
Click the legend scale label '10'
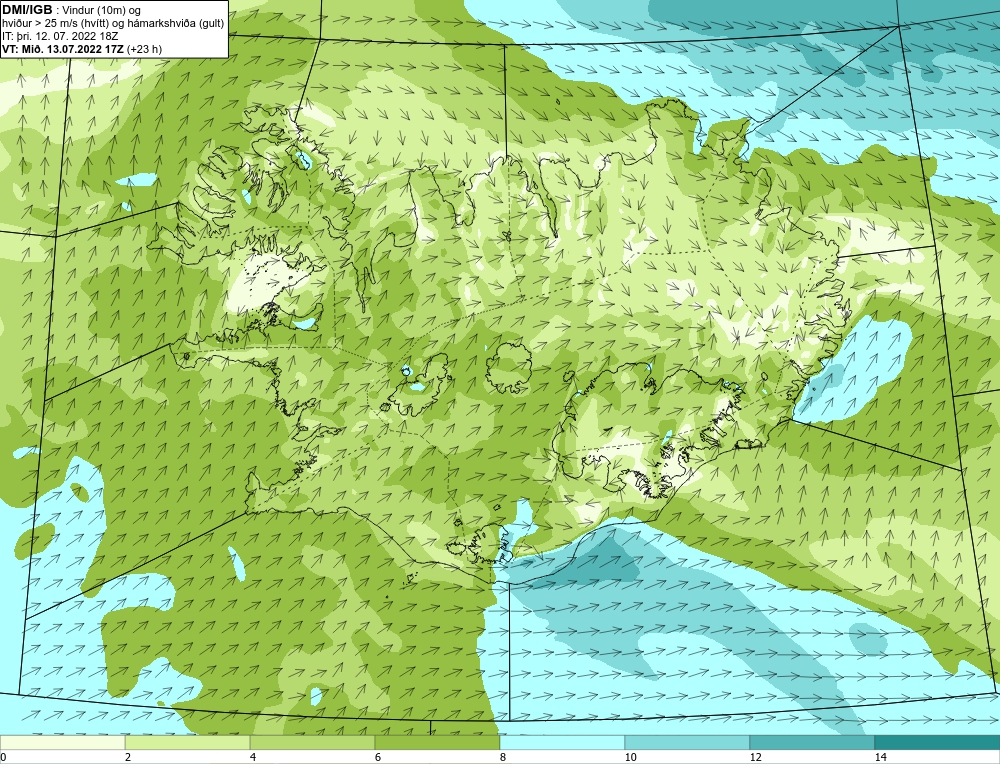tap(631, 757)
